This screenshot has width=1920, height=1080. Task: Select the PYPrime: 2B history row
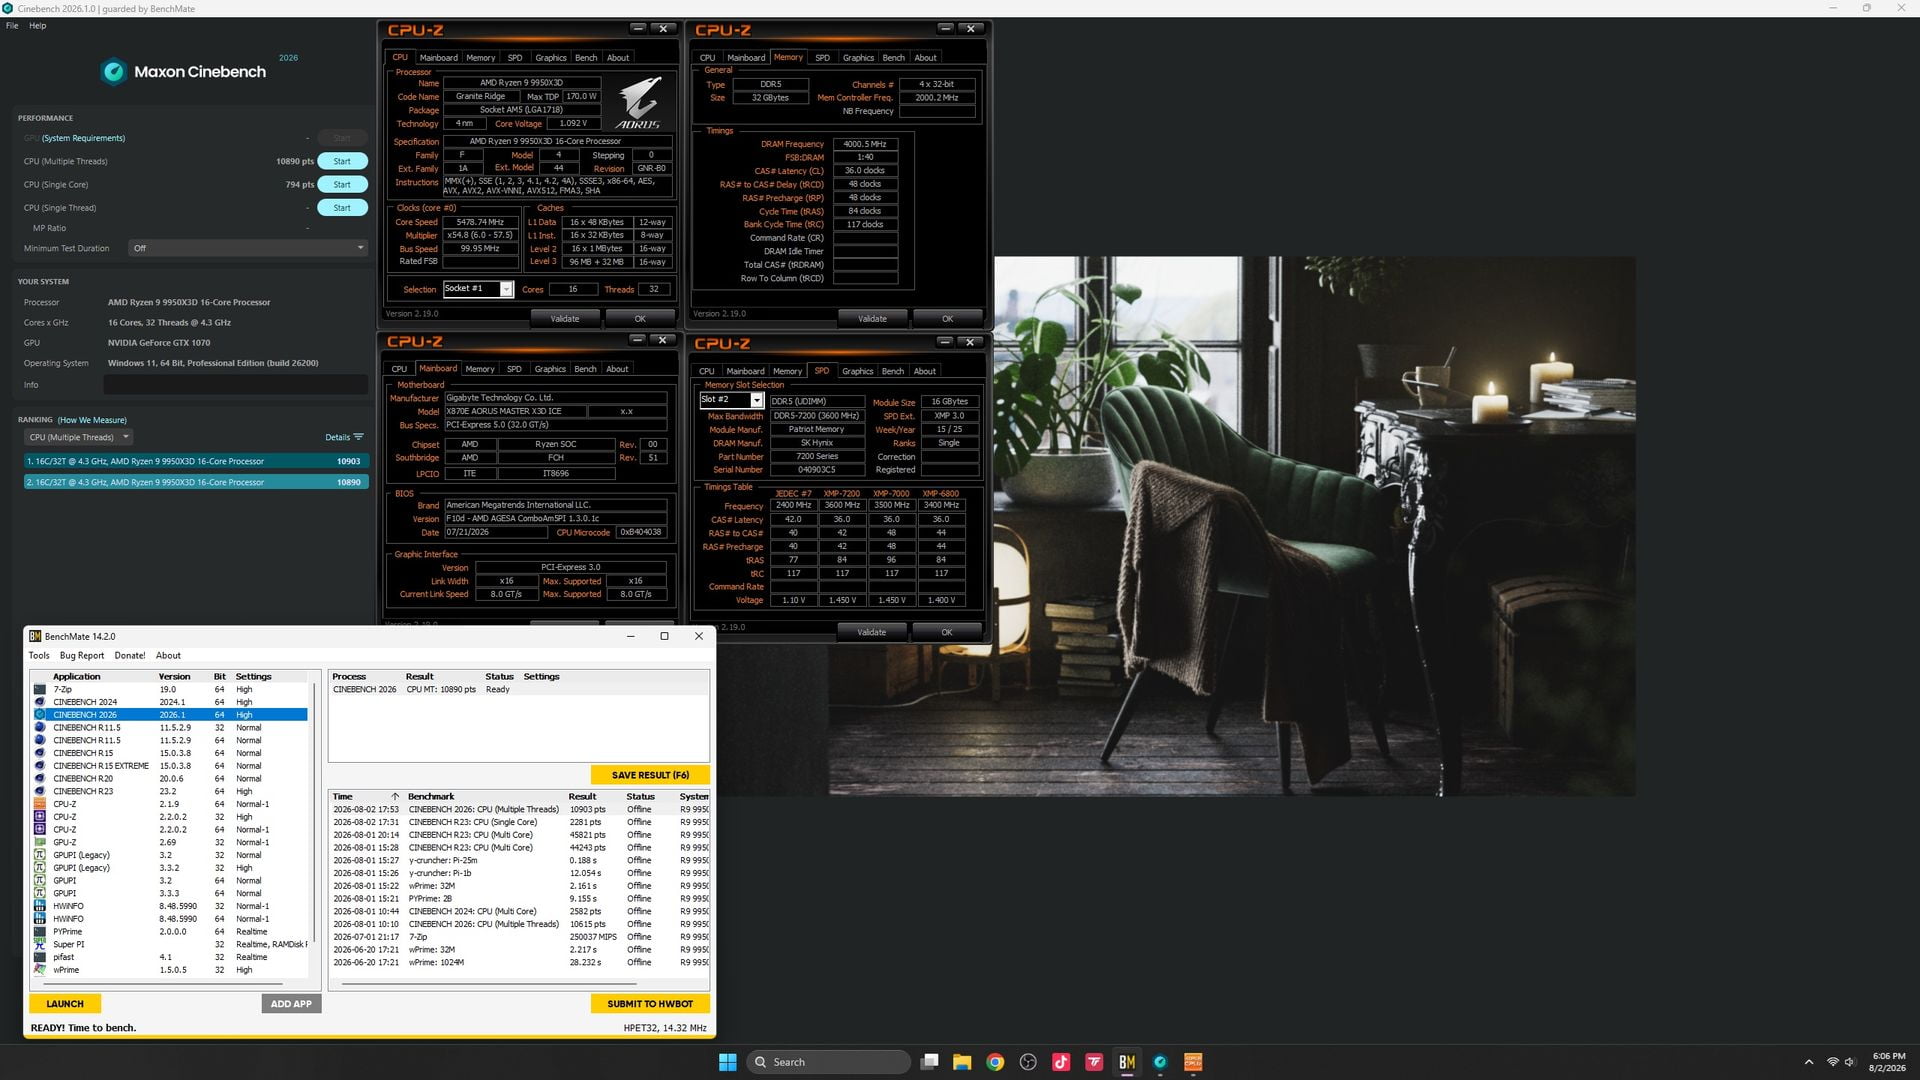pos(520,899)
